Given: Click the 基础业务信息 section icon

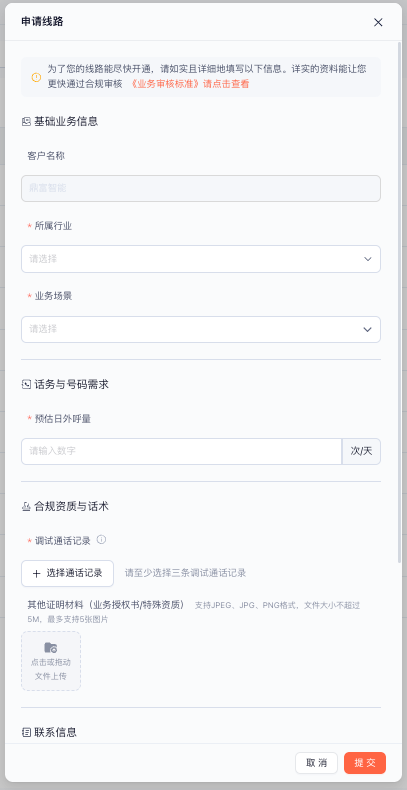Looking at the screenshot, I should [x=26, y=121].
